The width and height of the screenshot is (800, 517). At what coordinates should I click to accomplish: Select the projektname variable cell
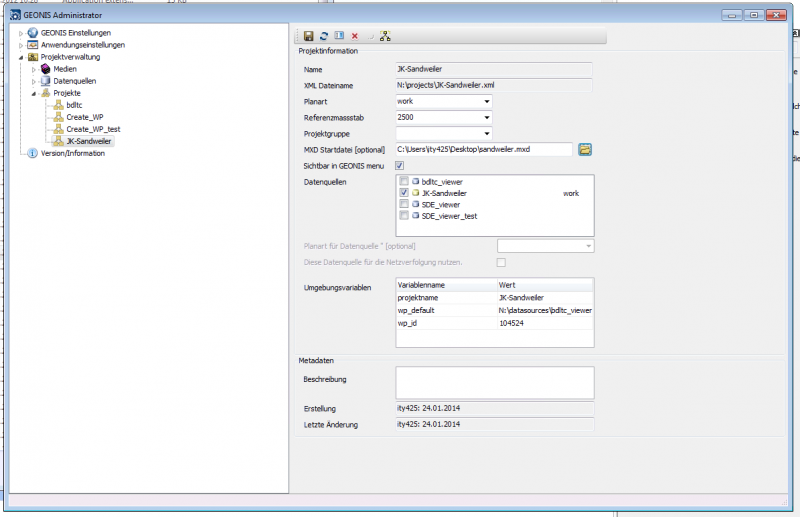[x=446, y=298]
